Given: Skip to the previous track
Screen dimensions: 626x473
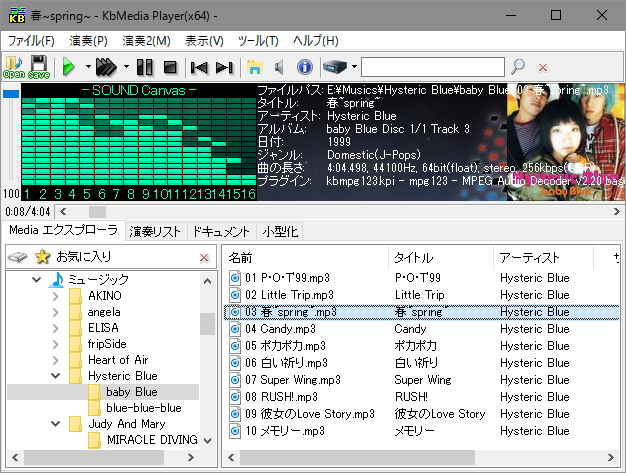Looking at the screenshot, I should pyautogui.click(x=199, y=67).
